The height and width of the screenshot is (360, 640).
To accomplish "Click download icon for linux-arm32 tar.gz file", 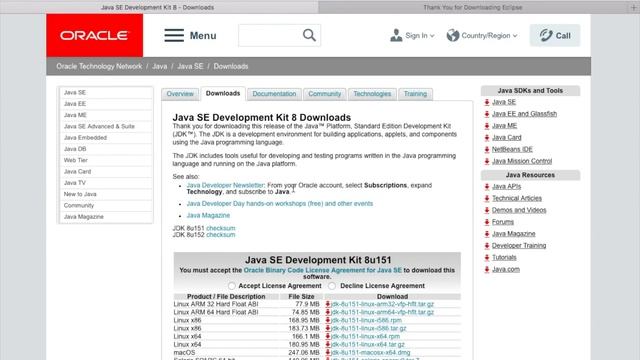I will pos(327,304).
